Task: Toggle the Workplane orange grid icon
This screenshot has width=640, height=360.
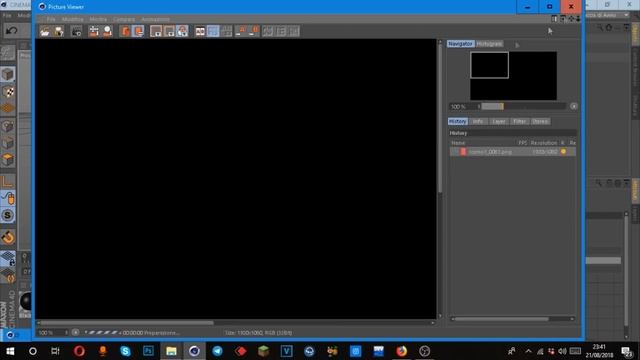Action: [x=8, y=109]
